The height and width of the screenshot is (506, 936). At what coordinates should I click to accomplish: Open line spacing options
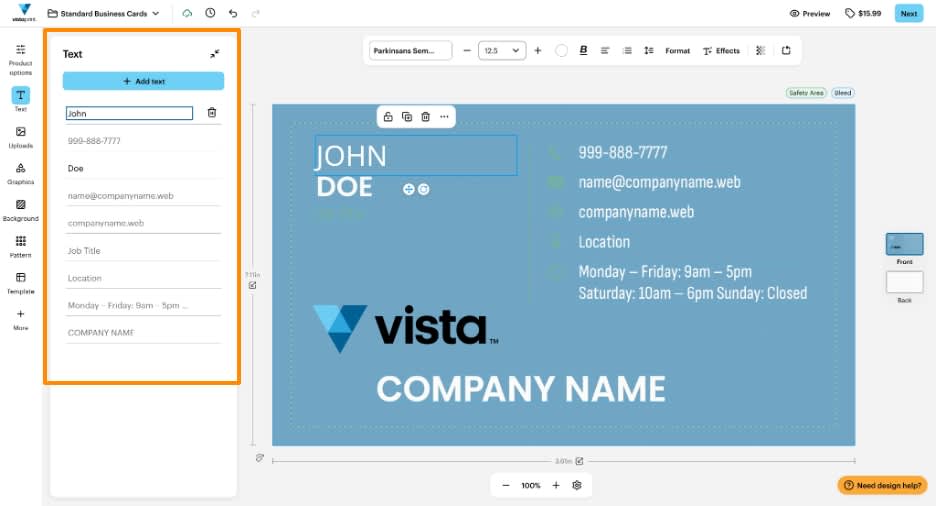tap(649, 51)
